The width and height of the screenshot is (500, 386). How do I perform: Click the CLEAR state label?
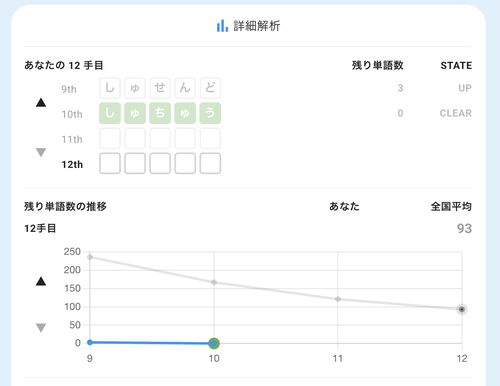(x=456, y=113)
